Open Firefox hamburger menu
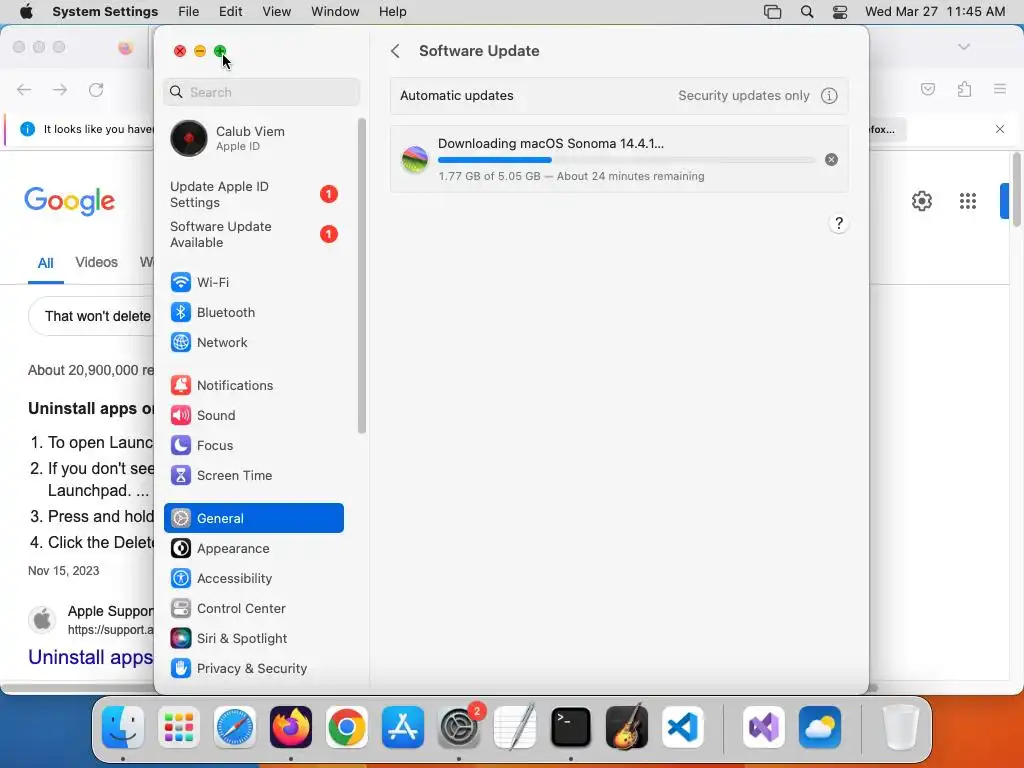 (999, 89)
